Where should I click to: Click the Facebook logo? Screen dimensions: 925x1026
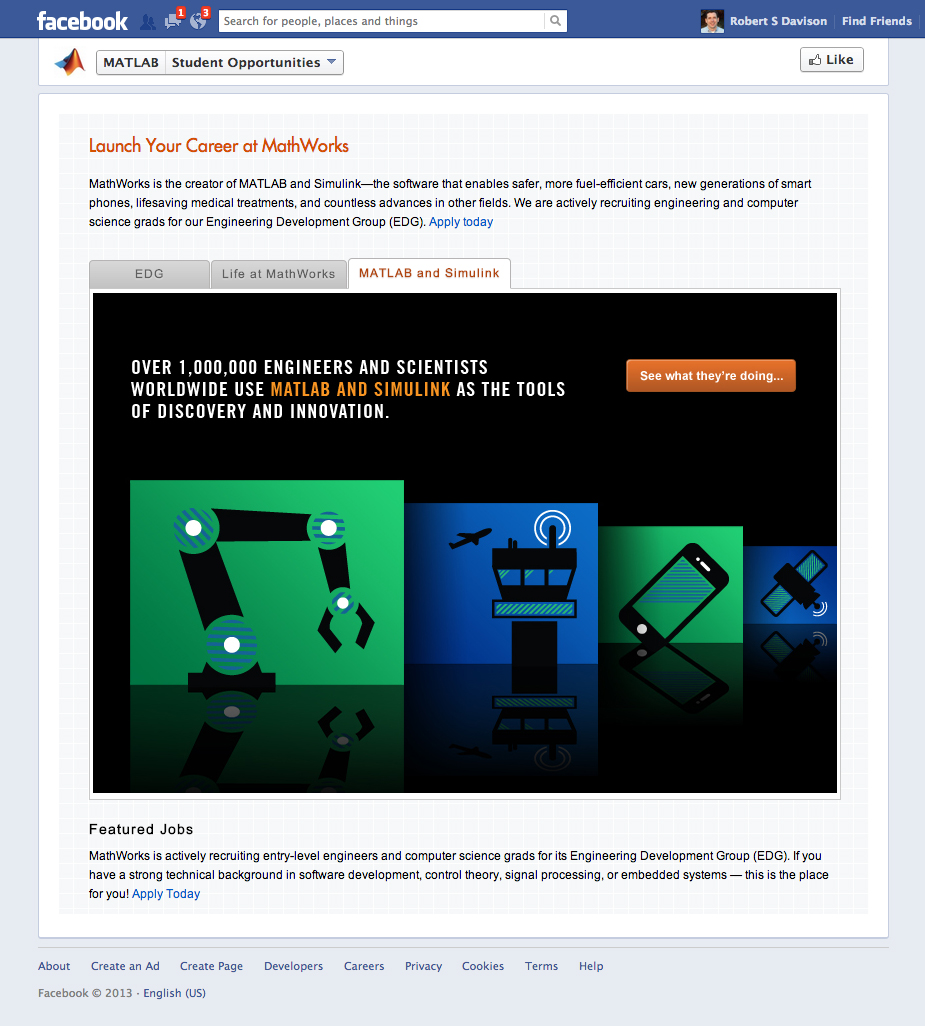[82, 21]
